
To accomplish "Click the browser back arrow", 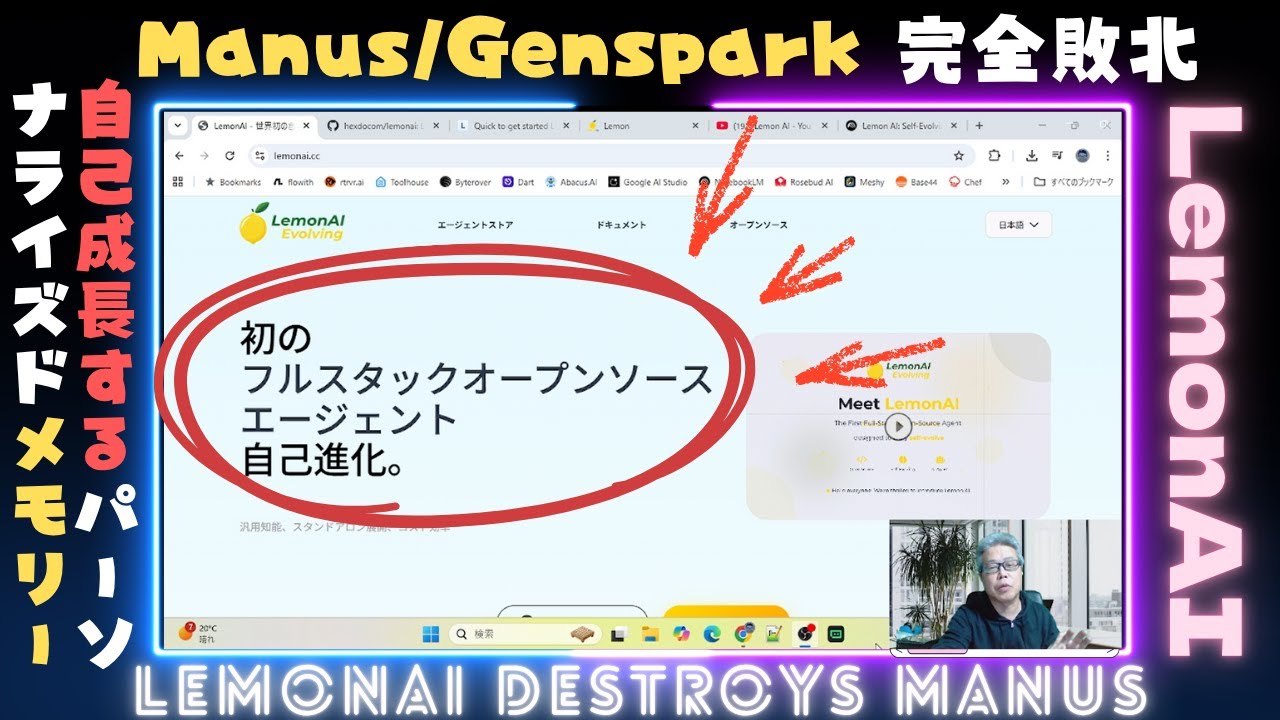I will click(x=180, y=156).
